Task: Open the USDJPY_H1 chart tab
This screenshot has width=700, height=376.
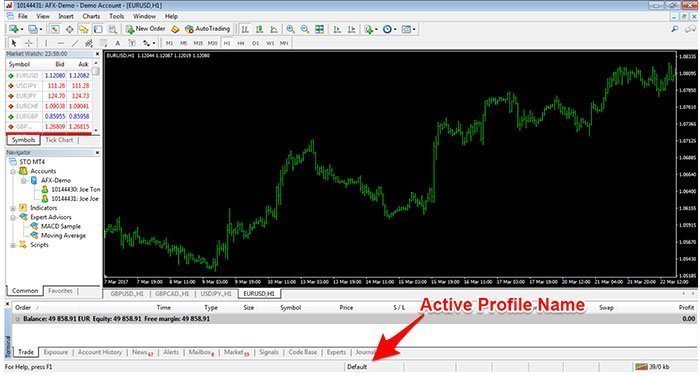Action: click(216, 294)
